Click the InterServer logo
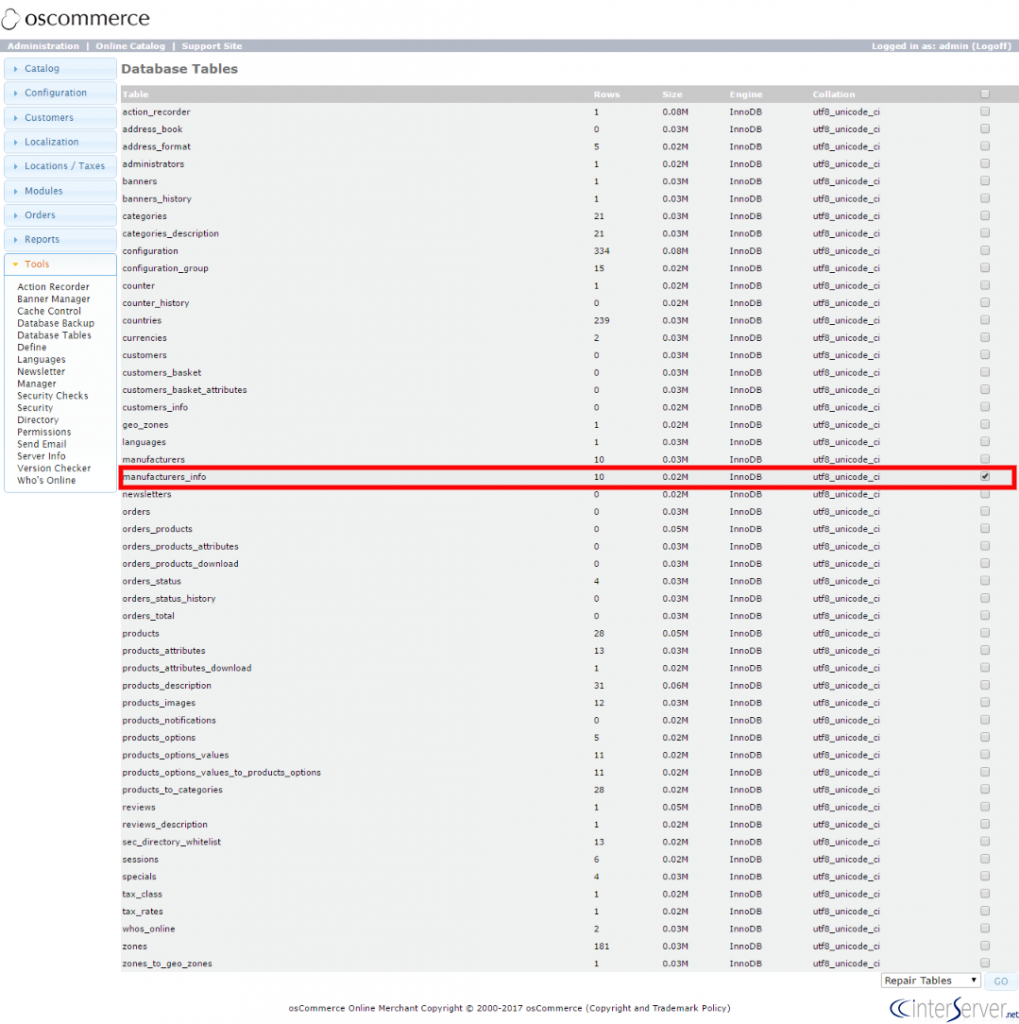The height and width of the screenshot is (1024, 1019). pyautogui.click(x=953, y=1008)
